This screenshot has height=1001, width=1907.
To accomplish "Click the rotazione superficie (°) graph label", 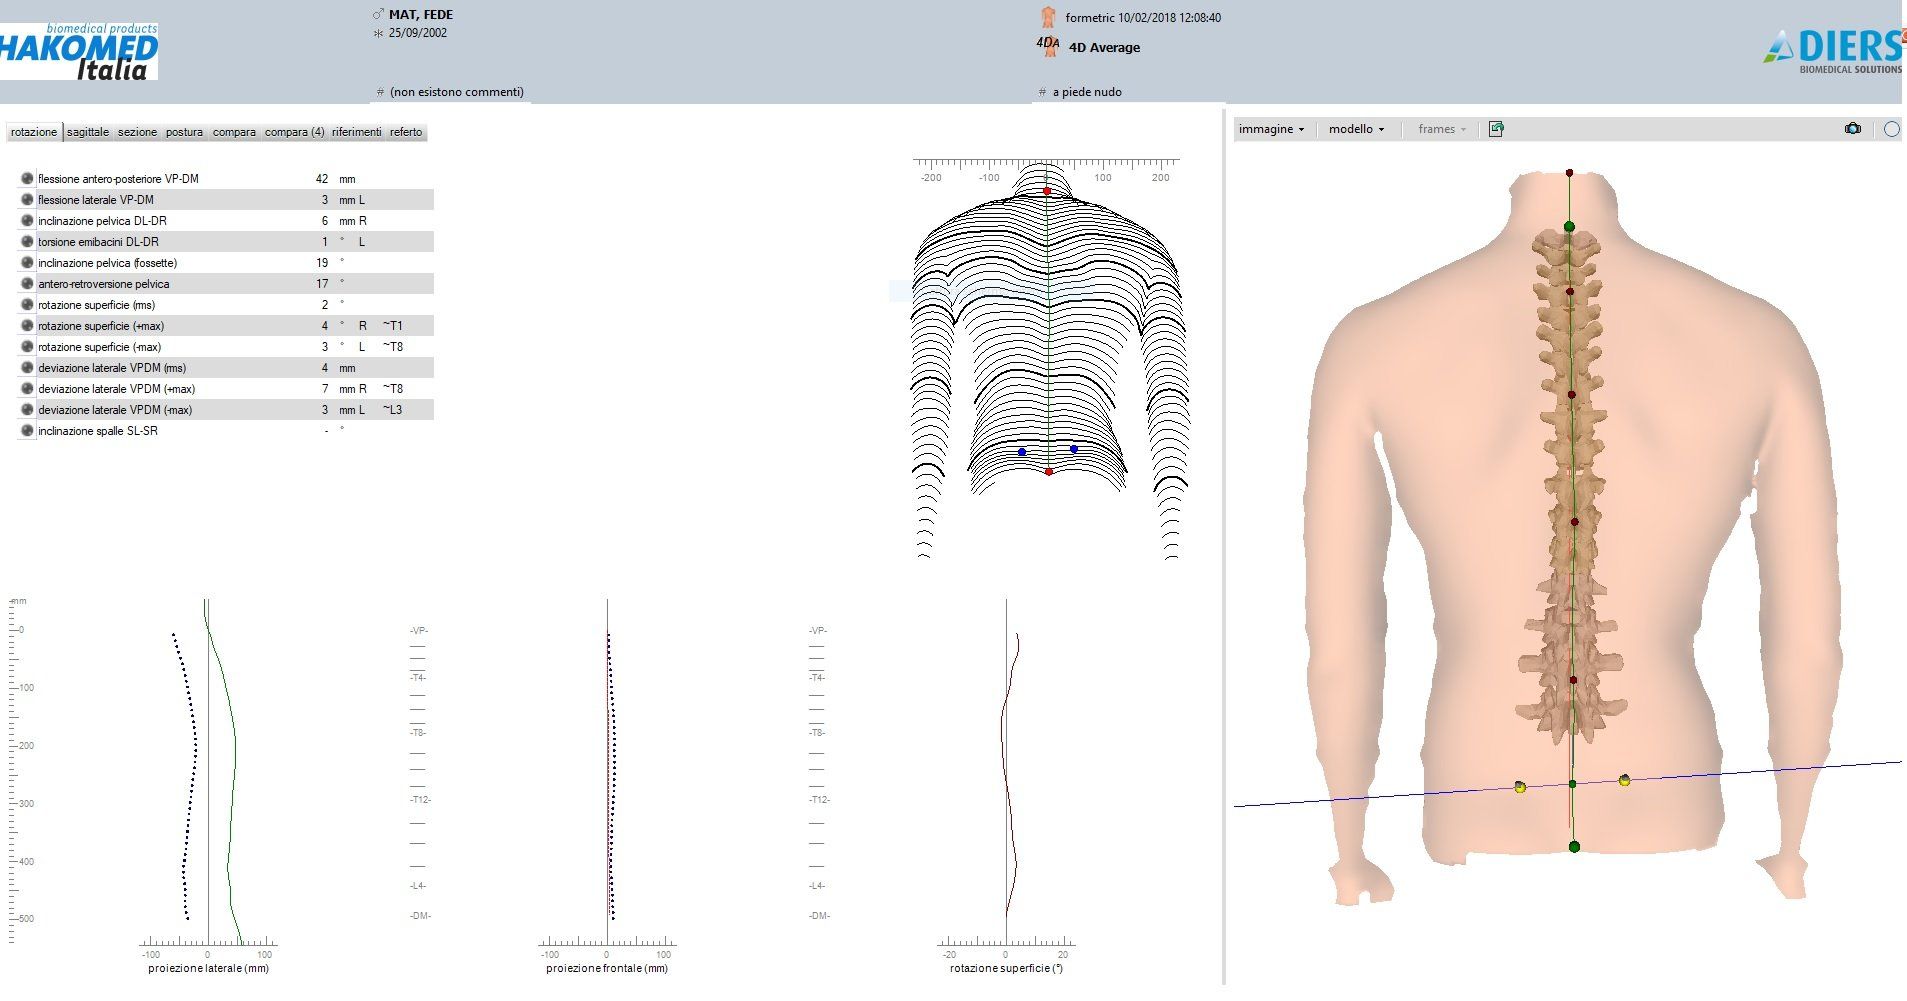I will click(x=1006, y=968).
